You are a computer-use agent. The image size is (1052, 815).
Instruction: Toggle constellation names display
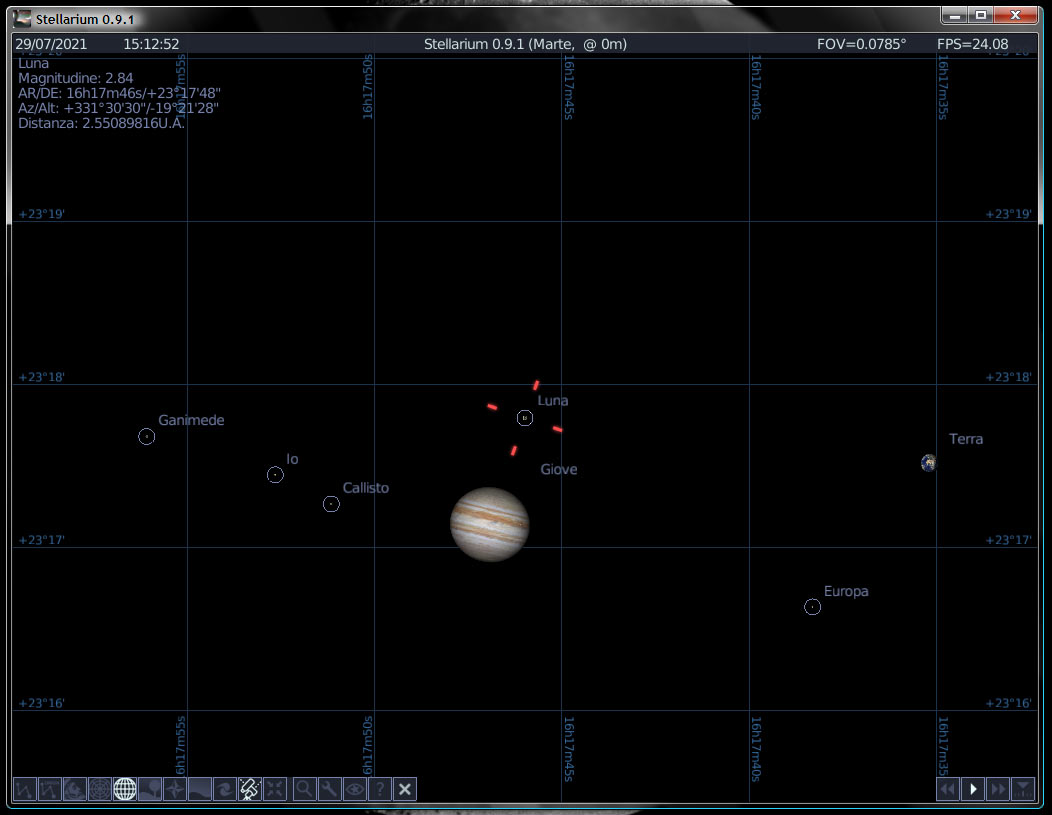50,789
